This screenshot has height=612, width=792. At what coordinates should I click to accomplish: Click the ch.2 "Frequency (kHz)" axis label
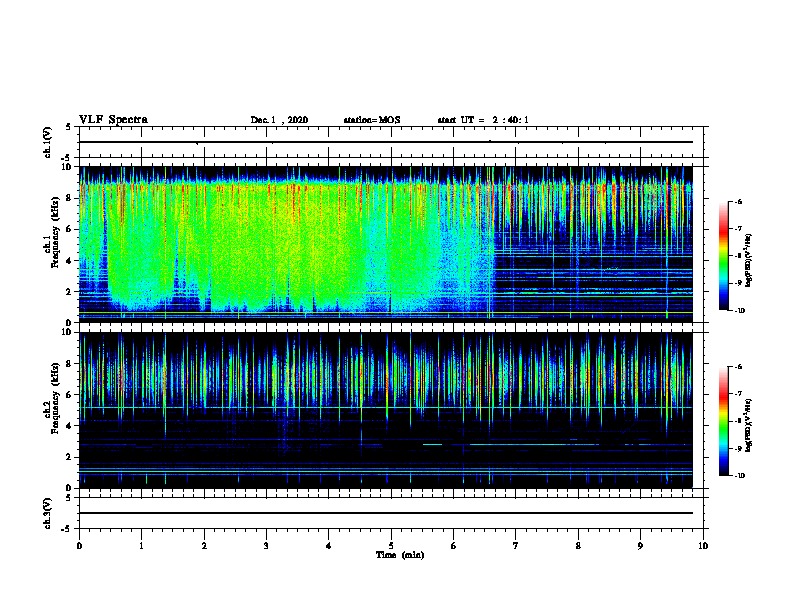(55, 398)
